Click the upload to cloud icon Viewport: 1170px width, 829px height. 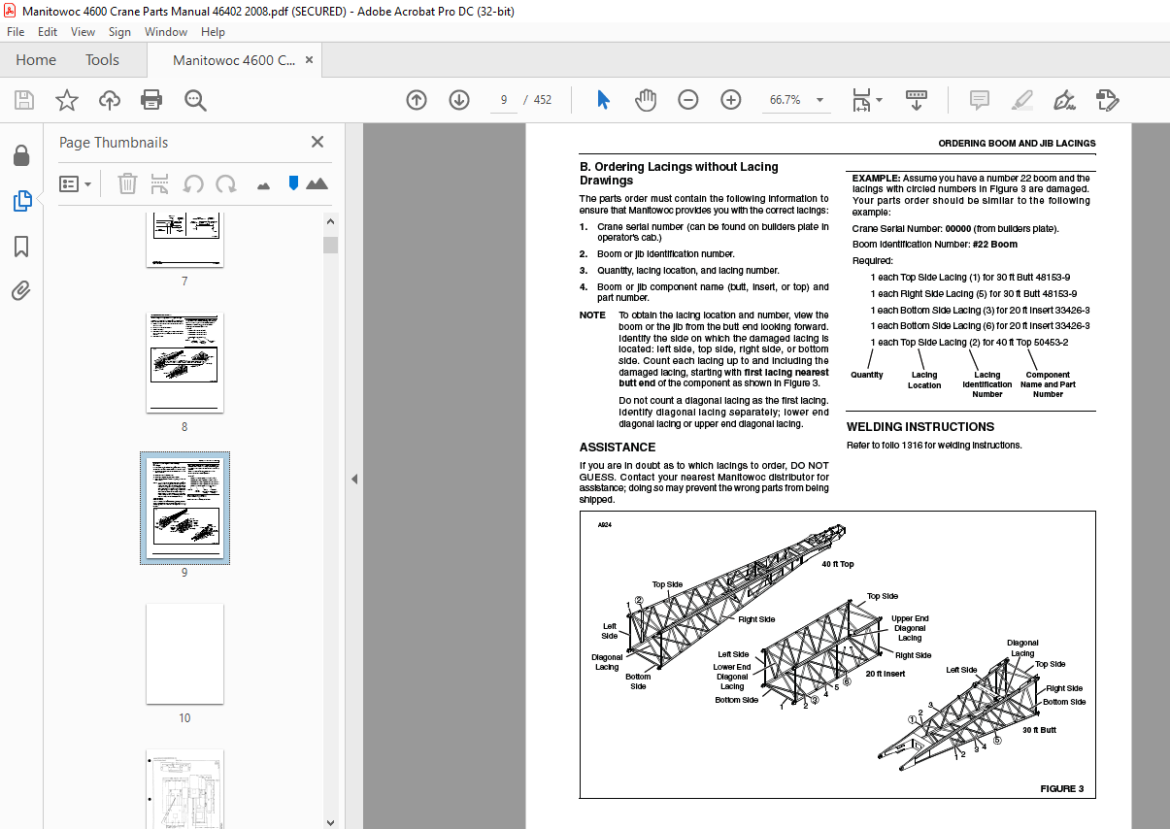pos(110,100)
